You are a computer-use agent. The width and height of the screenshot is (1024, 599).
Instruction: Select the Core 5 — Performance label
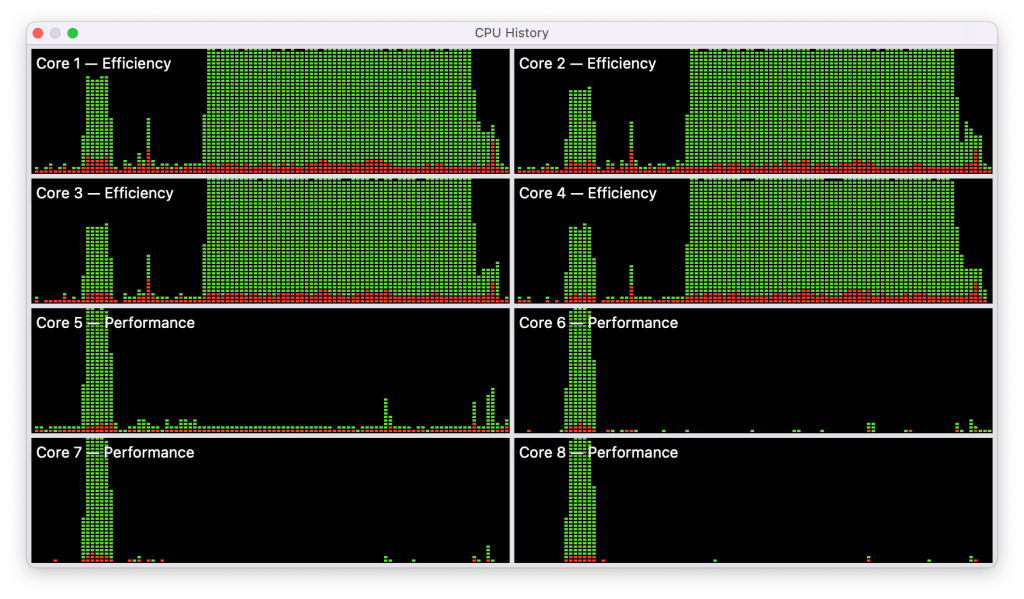click(x=115, y=323)
